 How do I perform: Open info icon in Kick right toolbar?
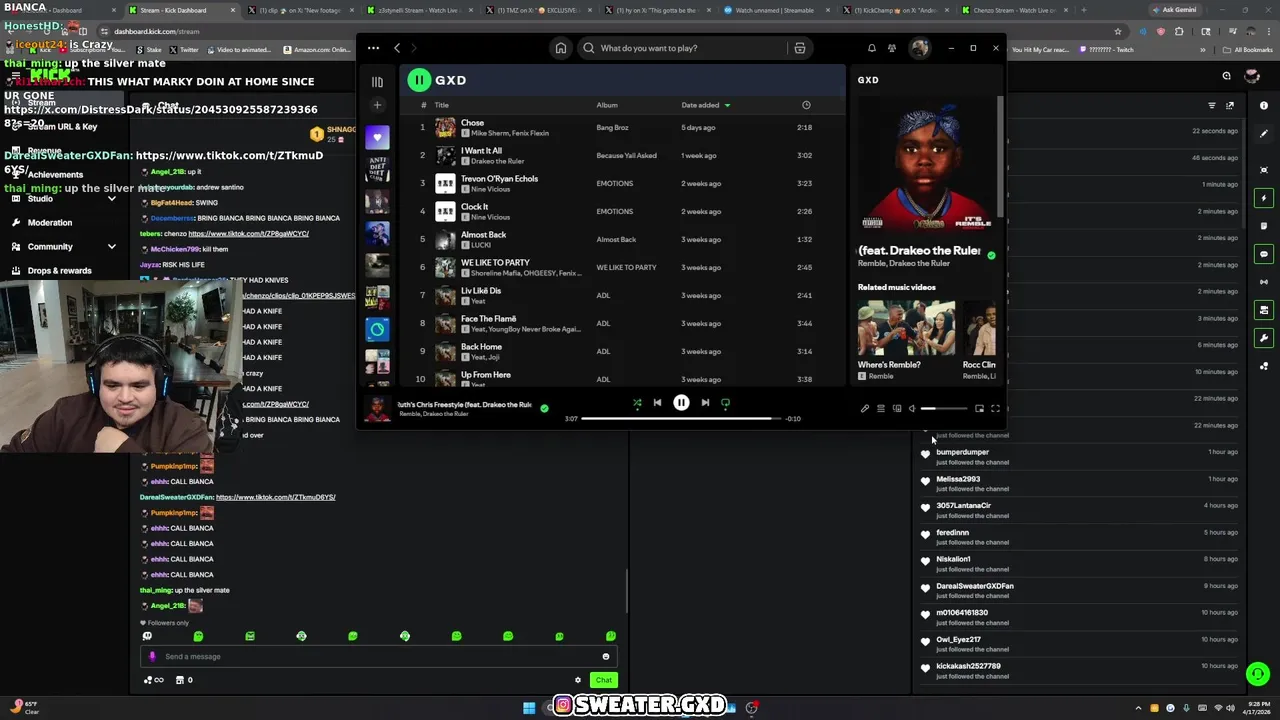tap(1264, 105)
